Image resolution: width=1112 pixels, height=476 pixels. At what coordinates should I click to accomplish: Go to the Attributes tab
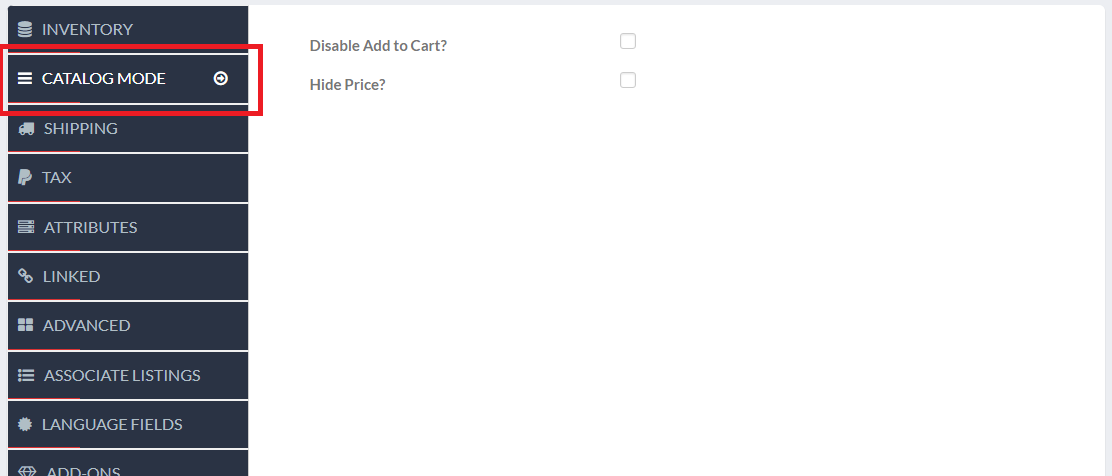point(128,227)
